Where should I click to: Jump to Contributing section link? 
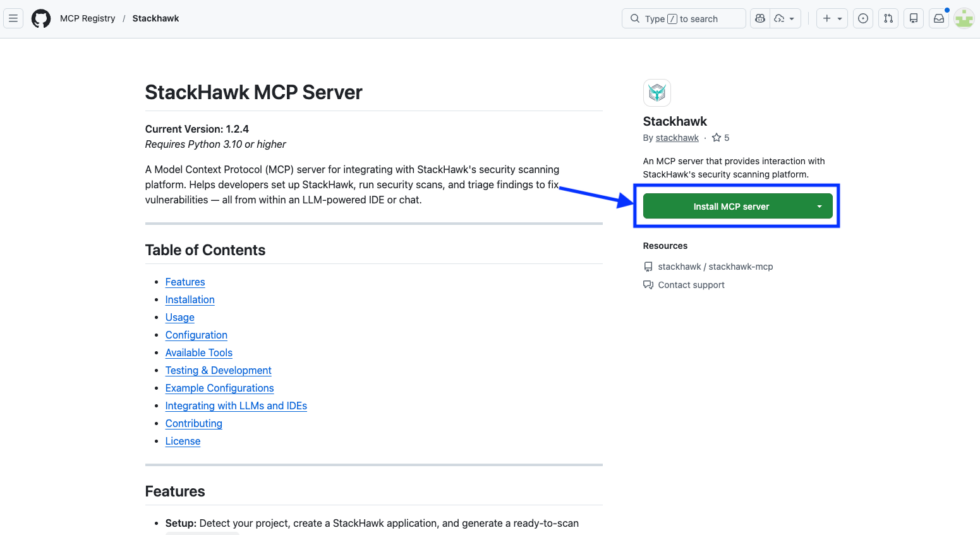pyautogui.click(x=194, y=423)
